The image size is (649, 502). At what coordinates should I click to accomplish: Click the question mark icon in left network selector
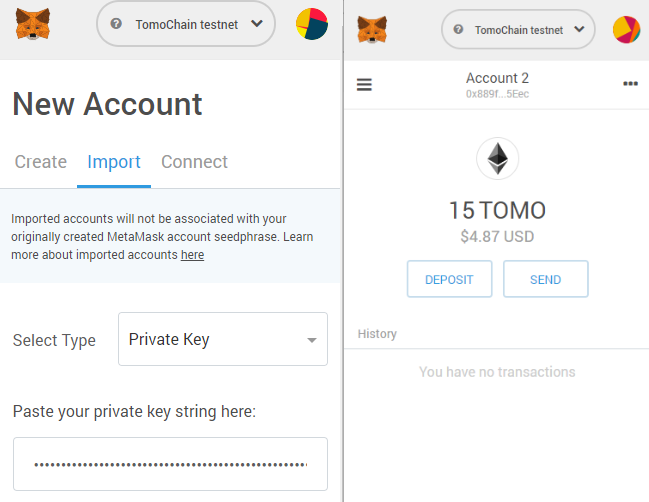point(119,24)
